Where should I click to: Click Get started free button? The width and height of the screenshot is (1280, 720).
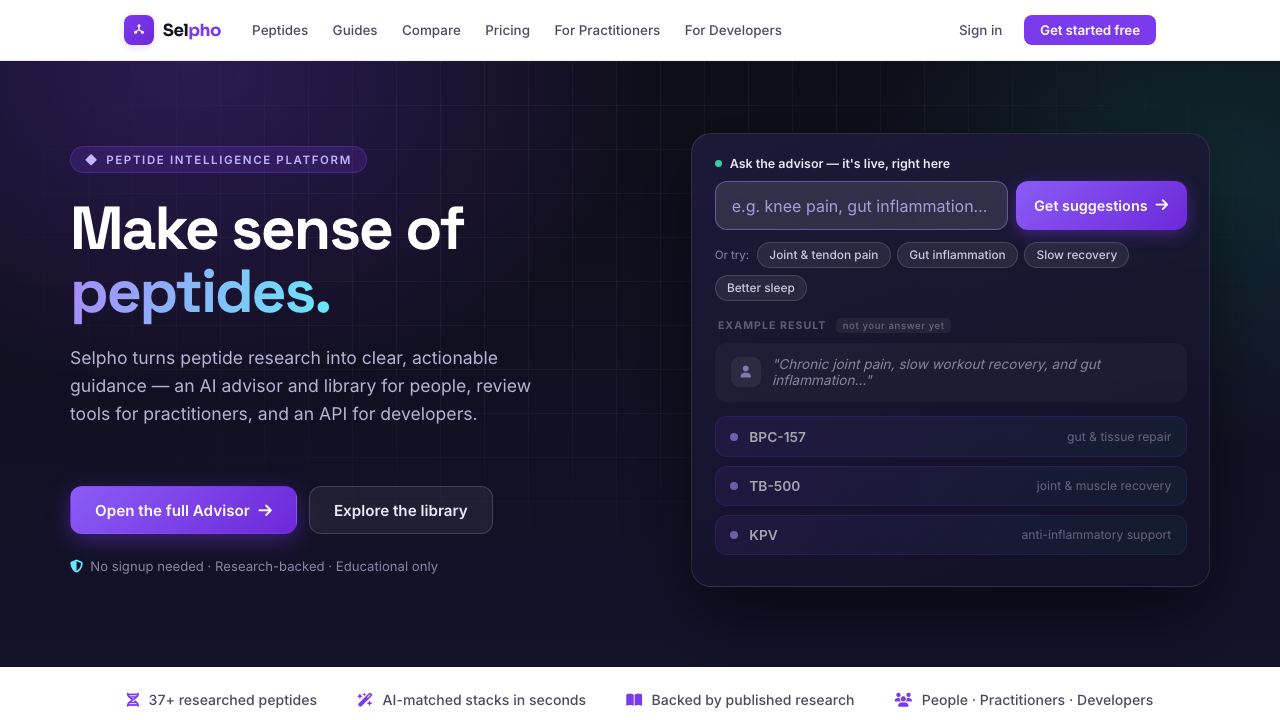click(x=1090, y=30)
